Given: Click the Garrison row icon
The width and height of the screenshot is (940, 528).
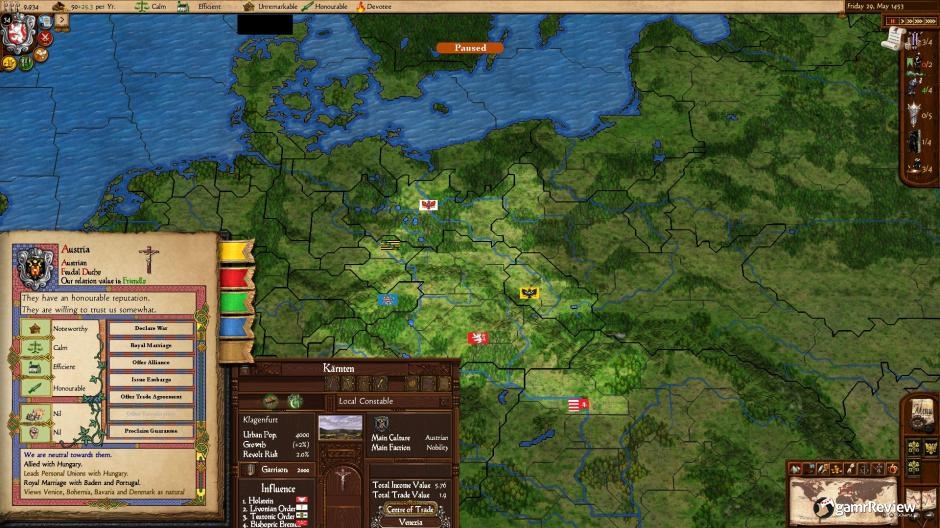Looking at the screenshot, I should point(251,470).
